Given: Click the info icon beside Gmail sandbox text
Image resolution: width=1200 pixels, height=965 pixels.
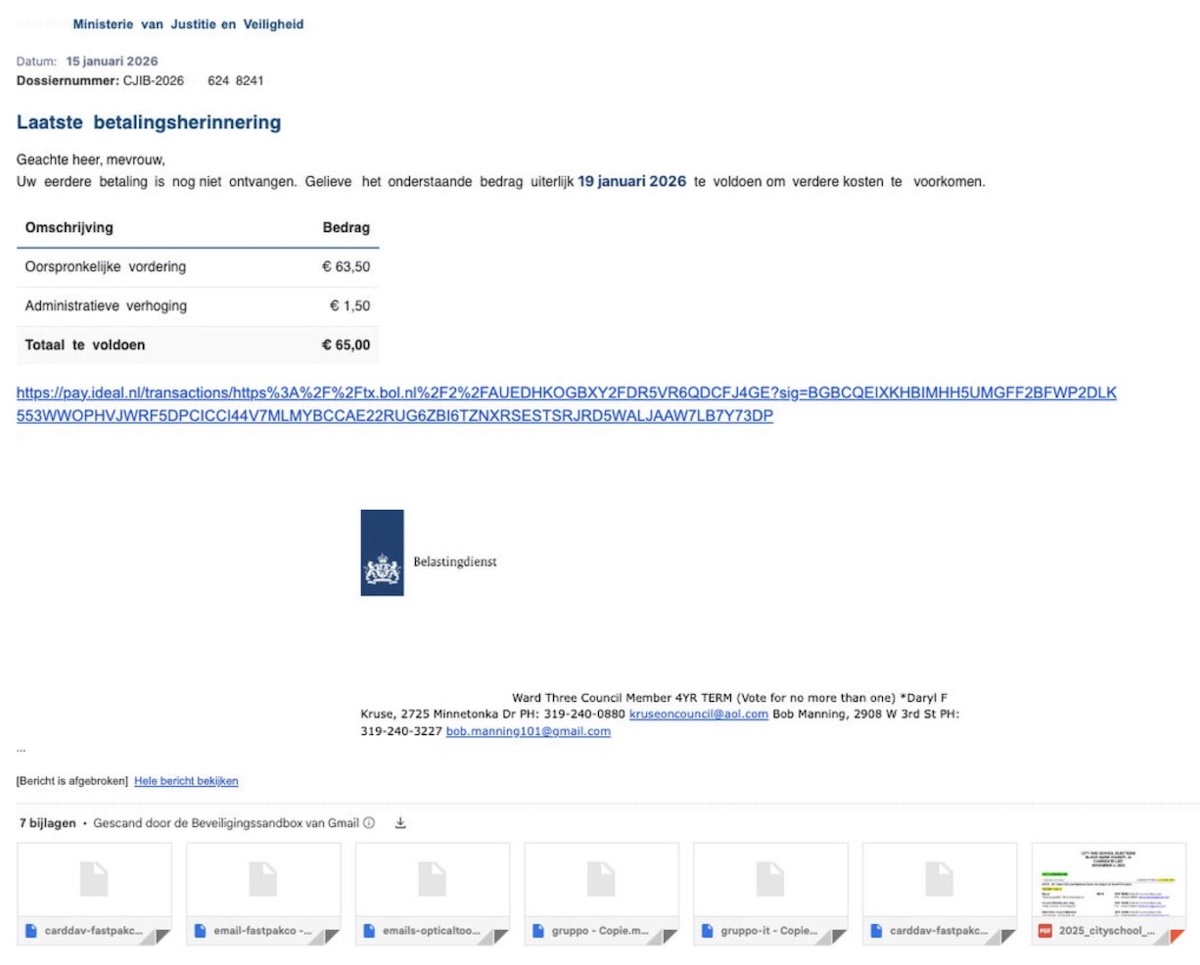Looking at the screenshot, I should [368, 823].
